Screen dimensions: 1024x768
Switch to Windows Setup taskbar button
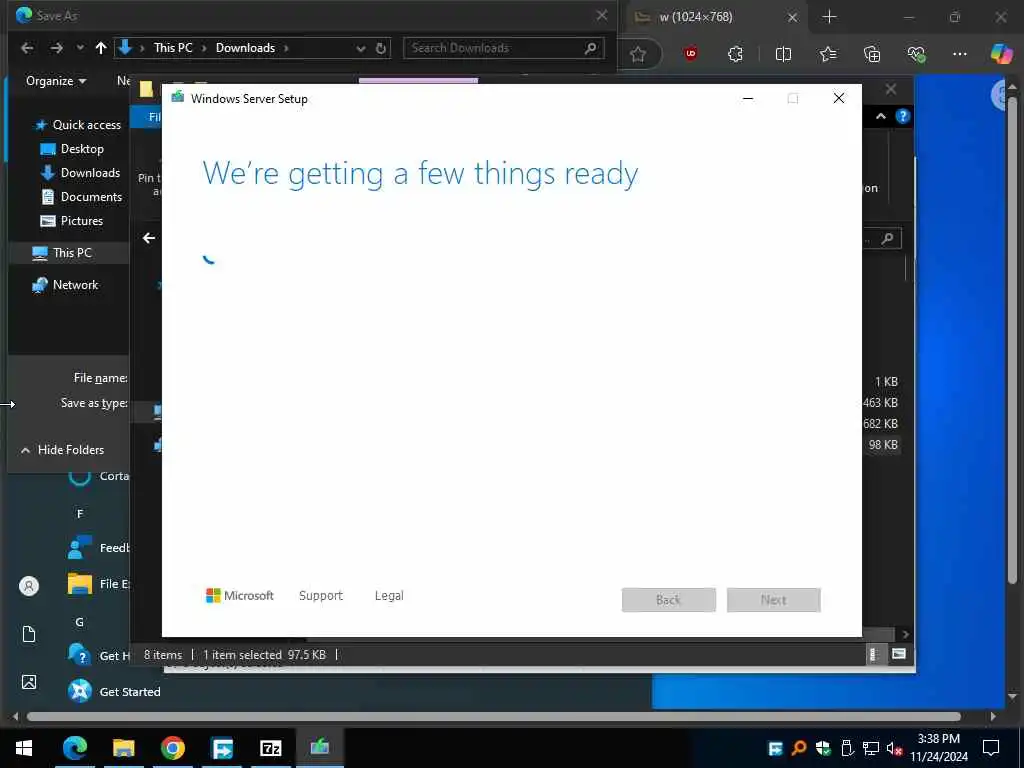319,748
